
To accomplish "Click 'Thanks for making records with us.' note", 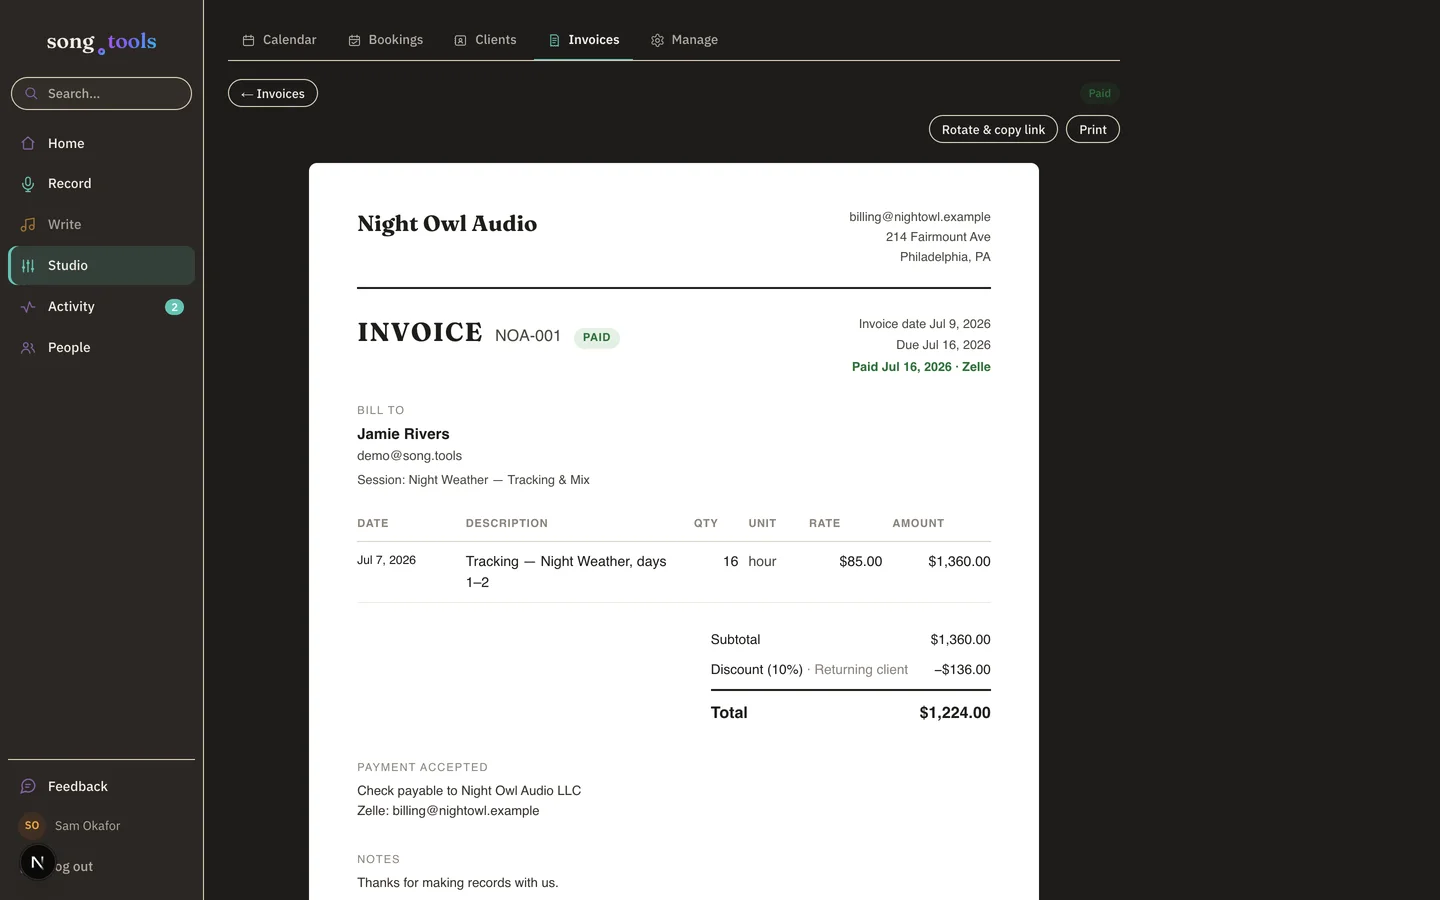I will [458, 883].
